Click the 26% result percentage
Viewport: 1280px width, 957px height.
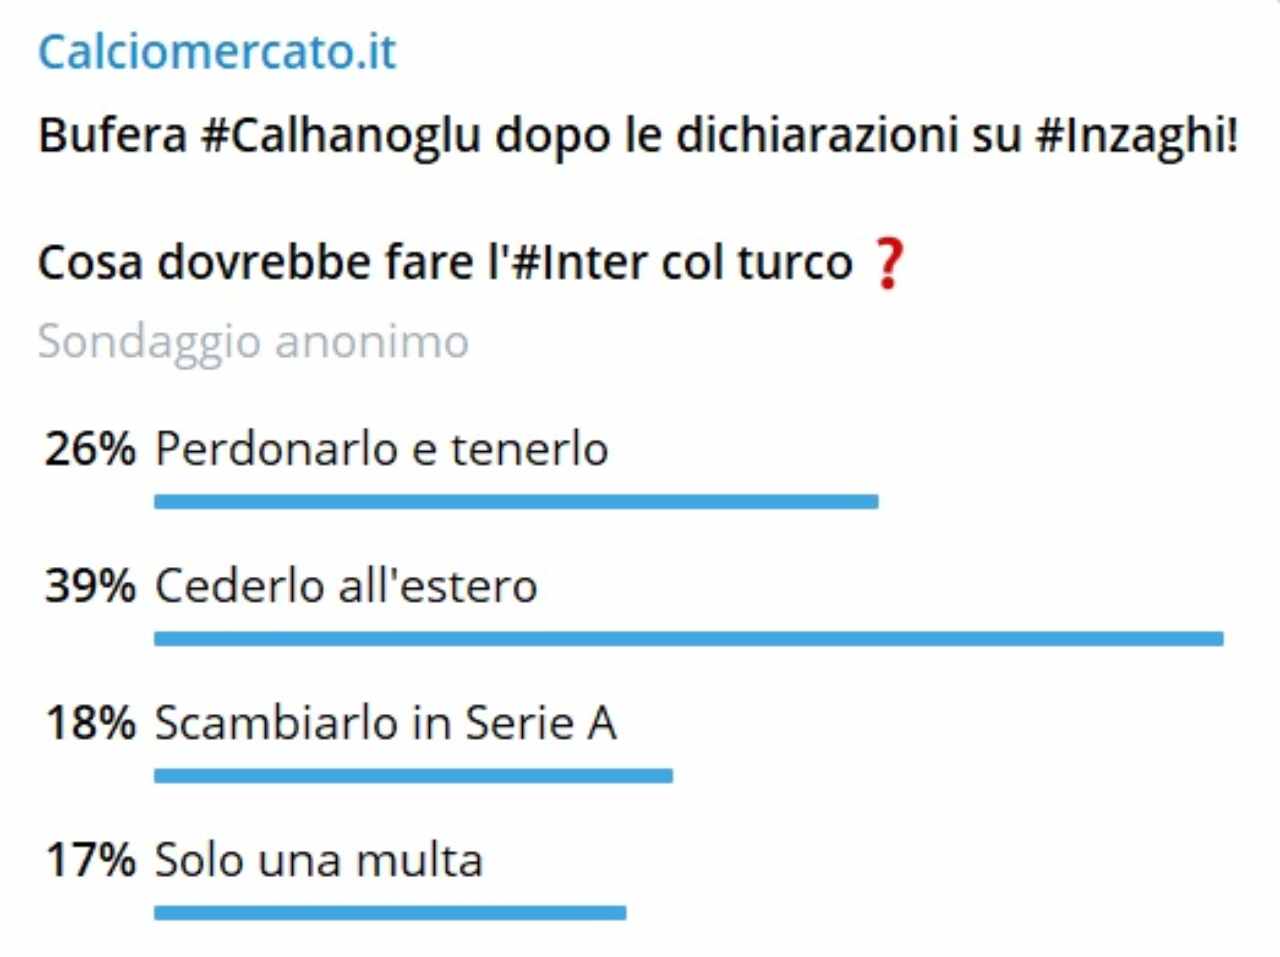90,448
